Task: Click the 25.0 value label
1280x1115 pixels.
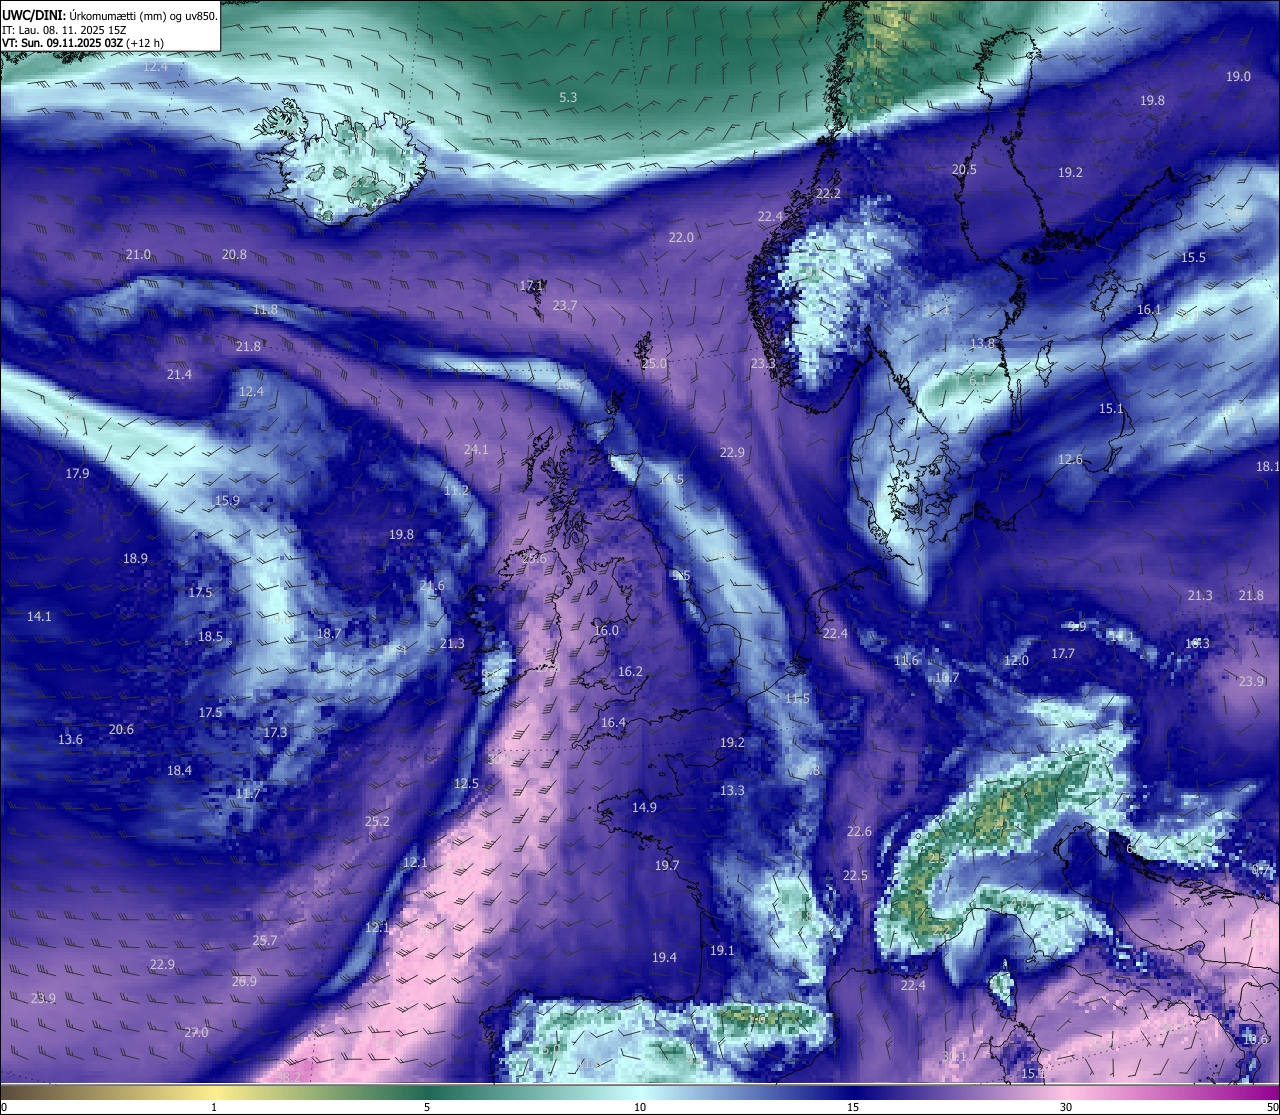Action: coord(654,364)
